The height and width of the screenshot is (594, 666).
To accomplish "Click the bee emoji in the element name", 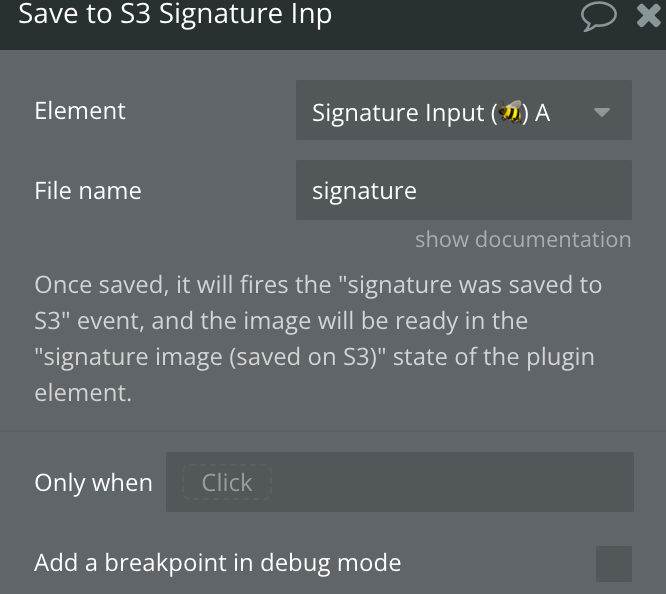I will pos(510,112).
